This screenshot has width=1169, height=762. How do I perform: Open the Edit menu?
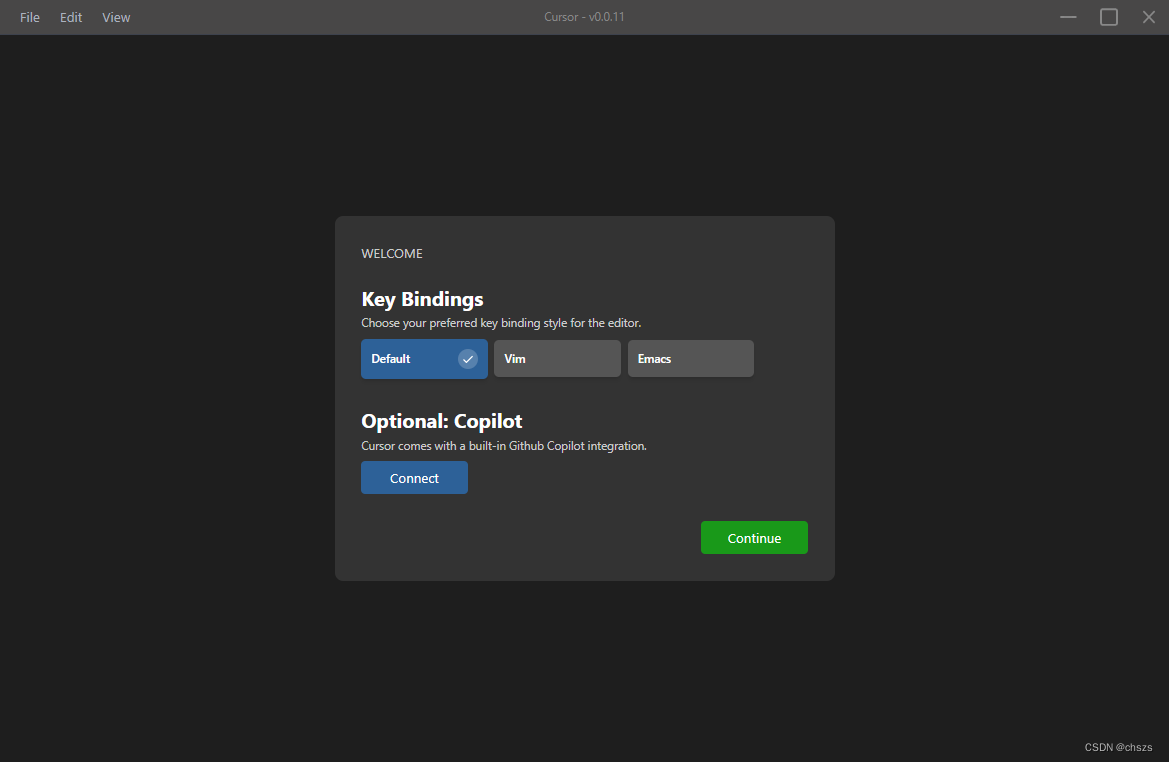71,17
